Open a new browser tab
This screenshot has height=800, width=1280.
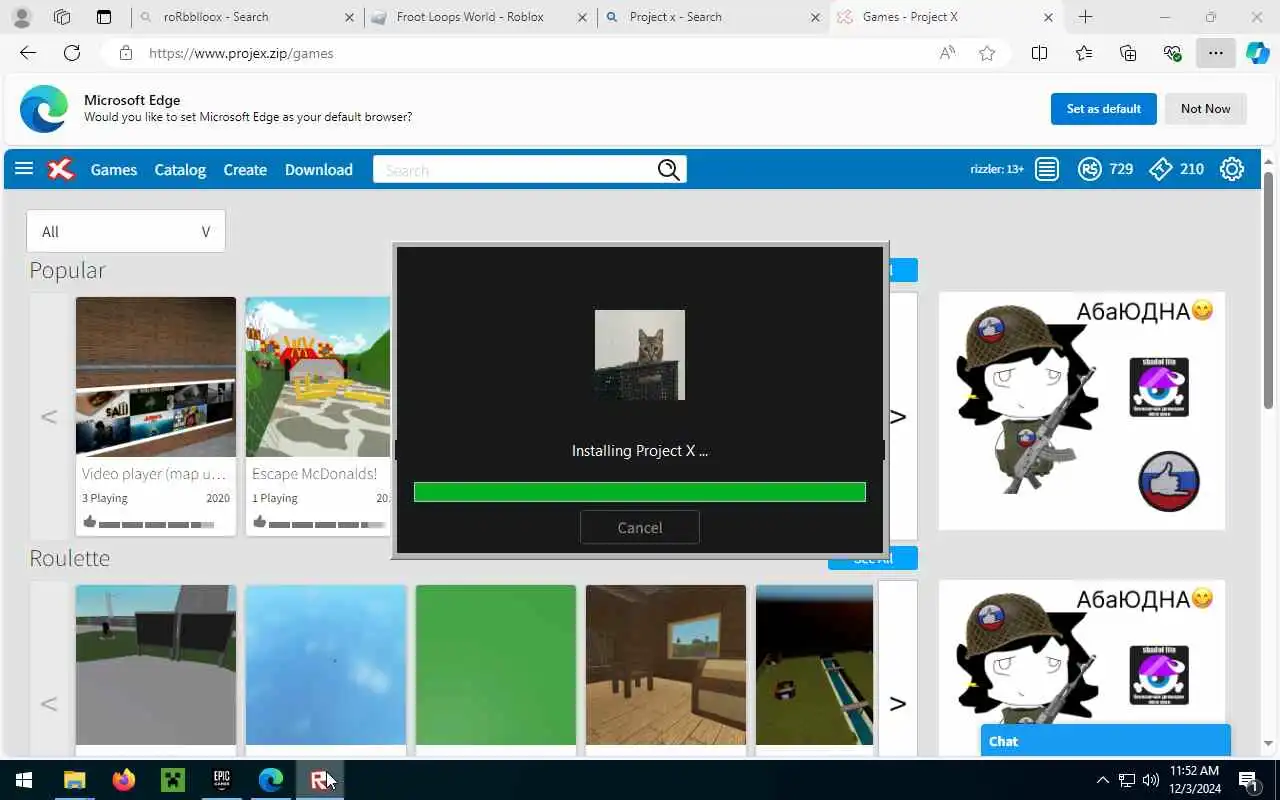1085,17
